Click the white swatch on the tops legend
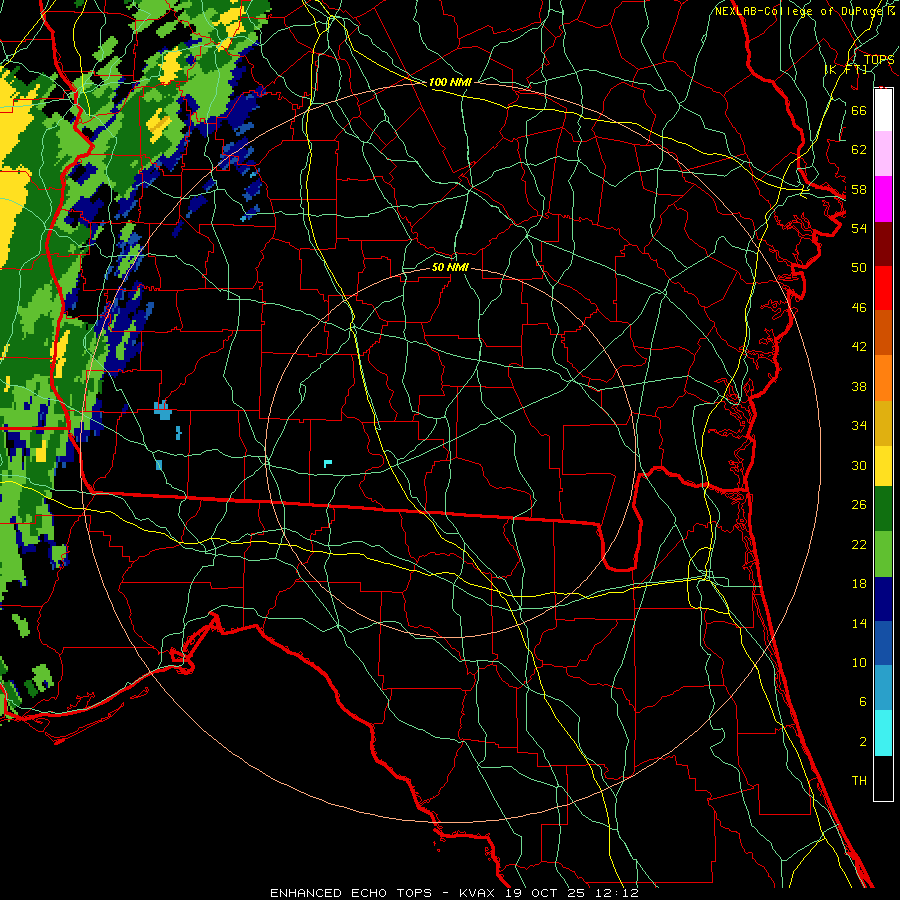This screenshot has width=900, height=900. [883, 110]
